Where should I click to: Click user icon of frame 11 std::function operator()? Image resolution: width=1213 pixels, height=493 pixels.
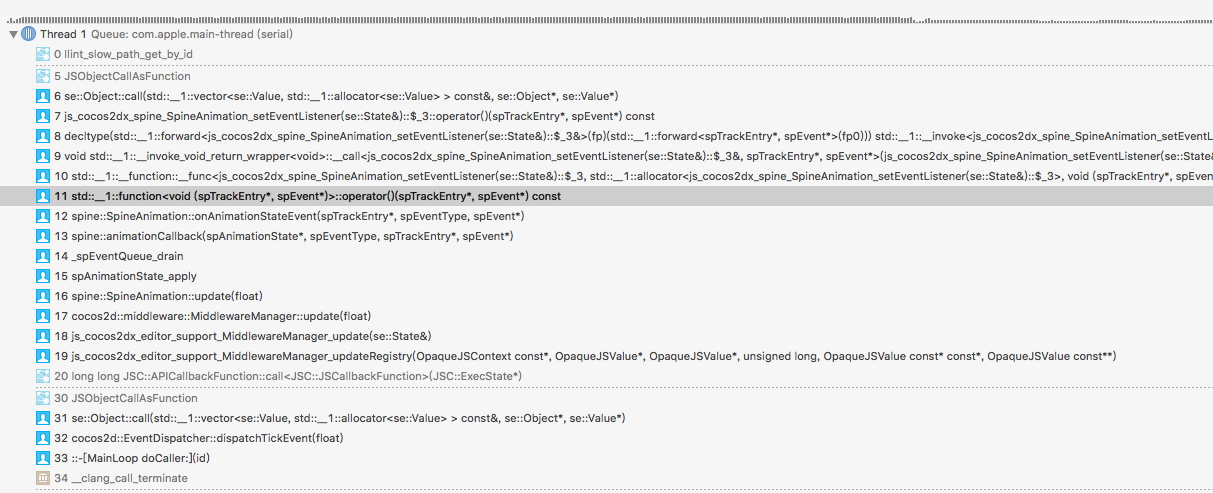(43, 196)
